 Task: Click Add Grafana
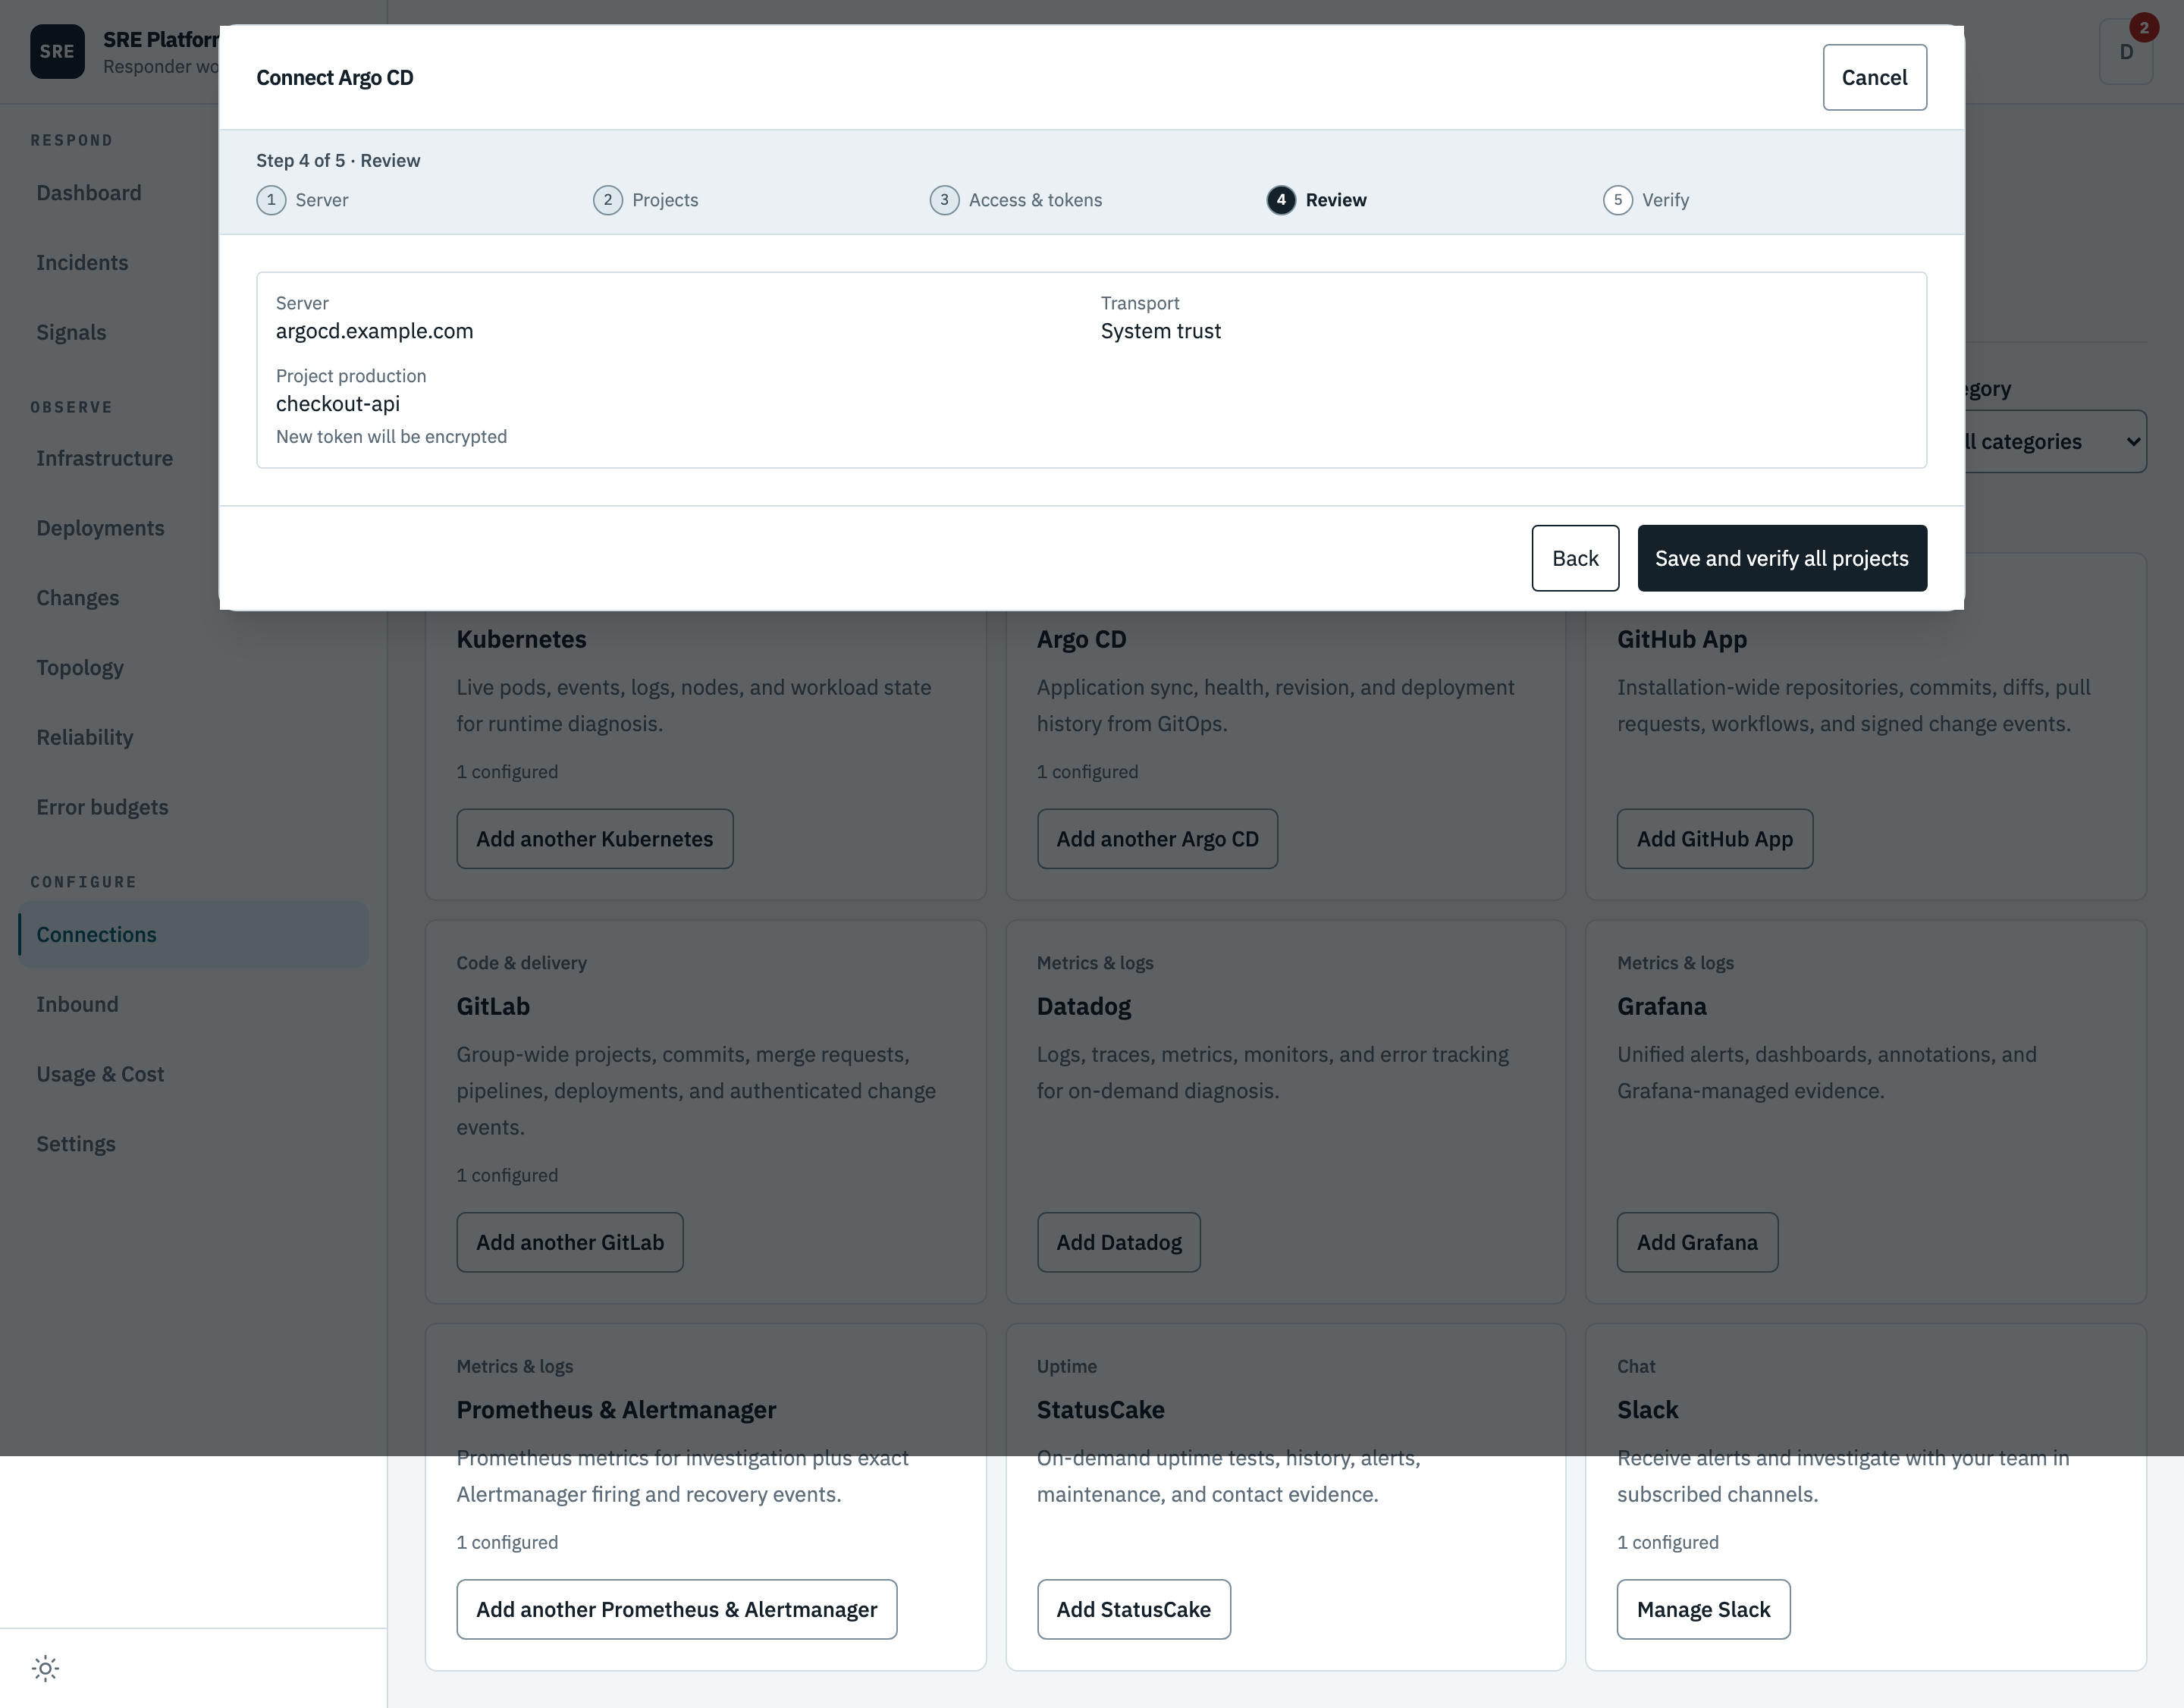1697,1243
